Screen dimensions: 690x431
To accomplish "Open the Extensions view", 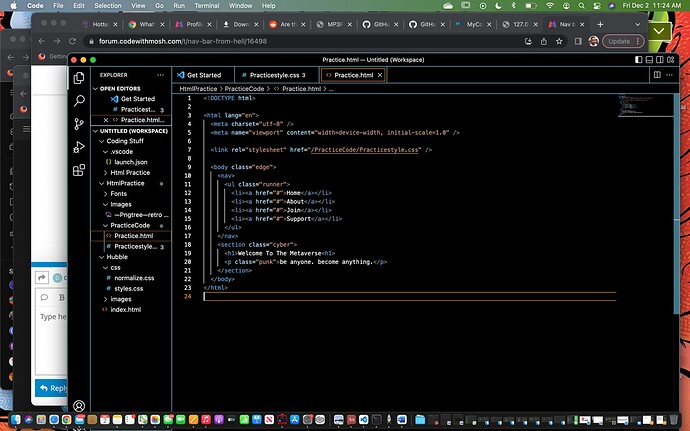I will click(x=79, y=170).
